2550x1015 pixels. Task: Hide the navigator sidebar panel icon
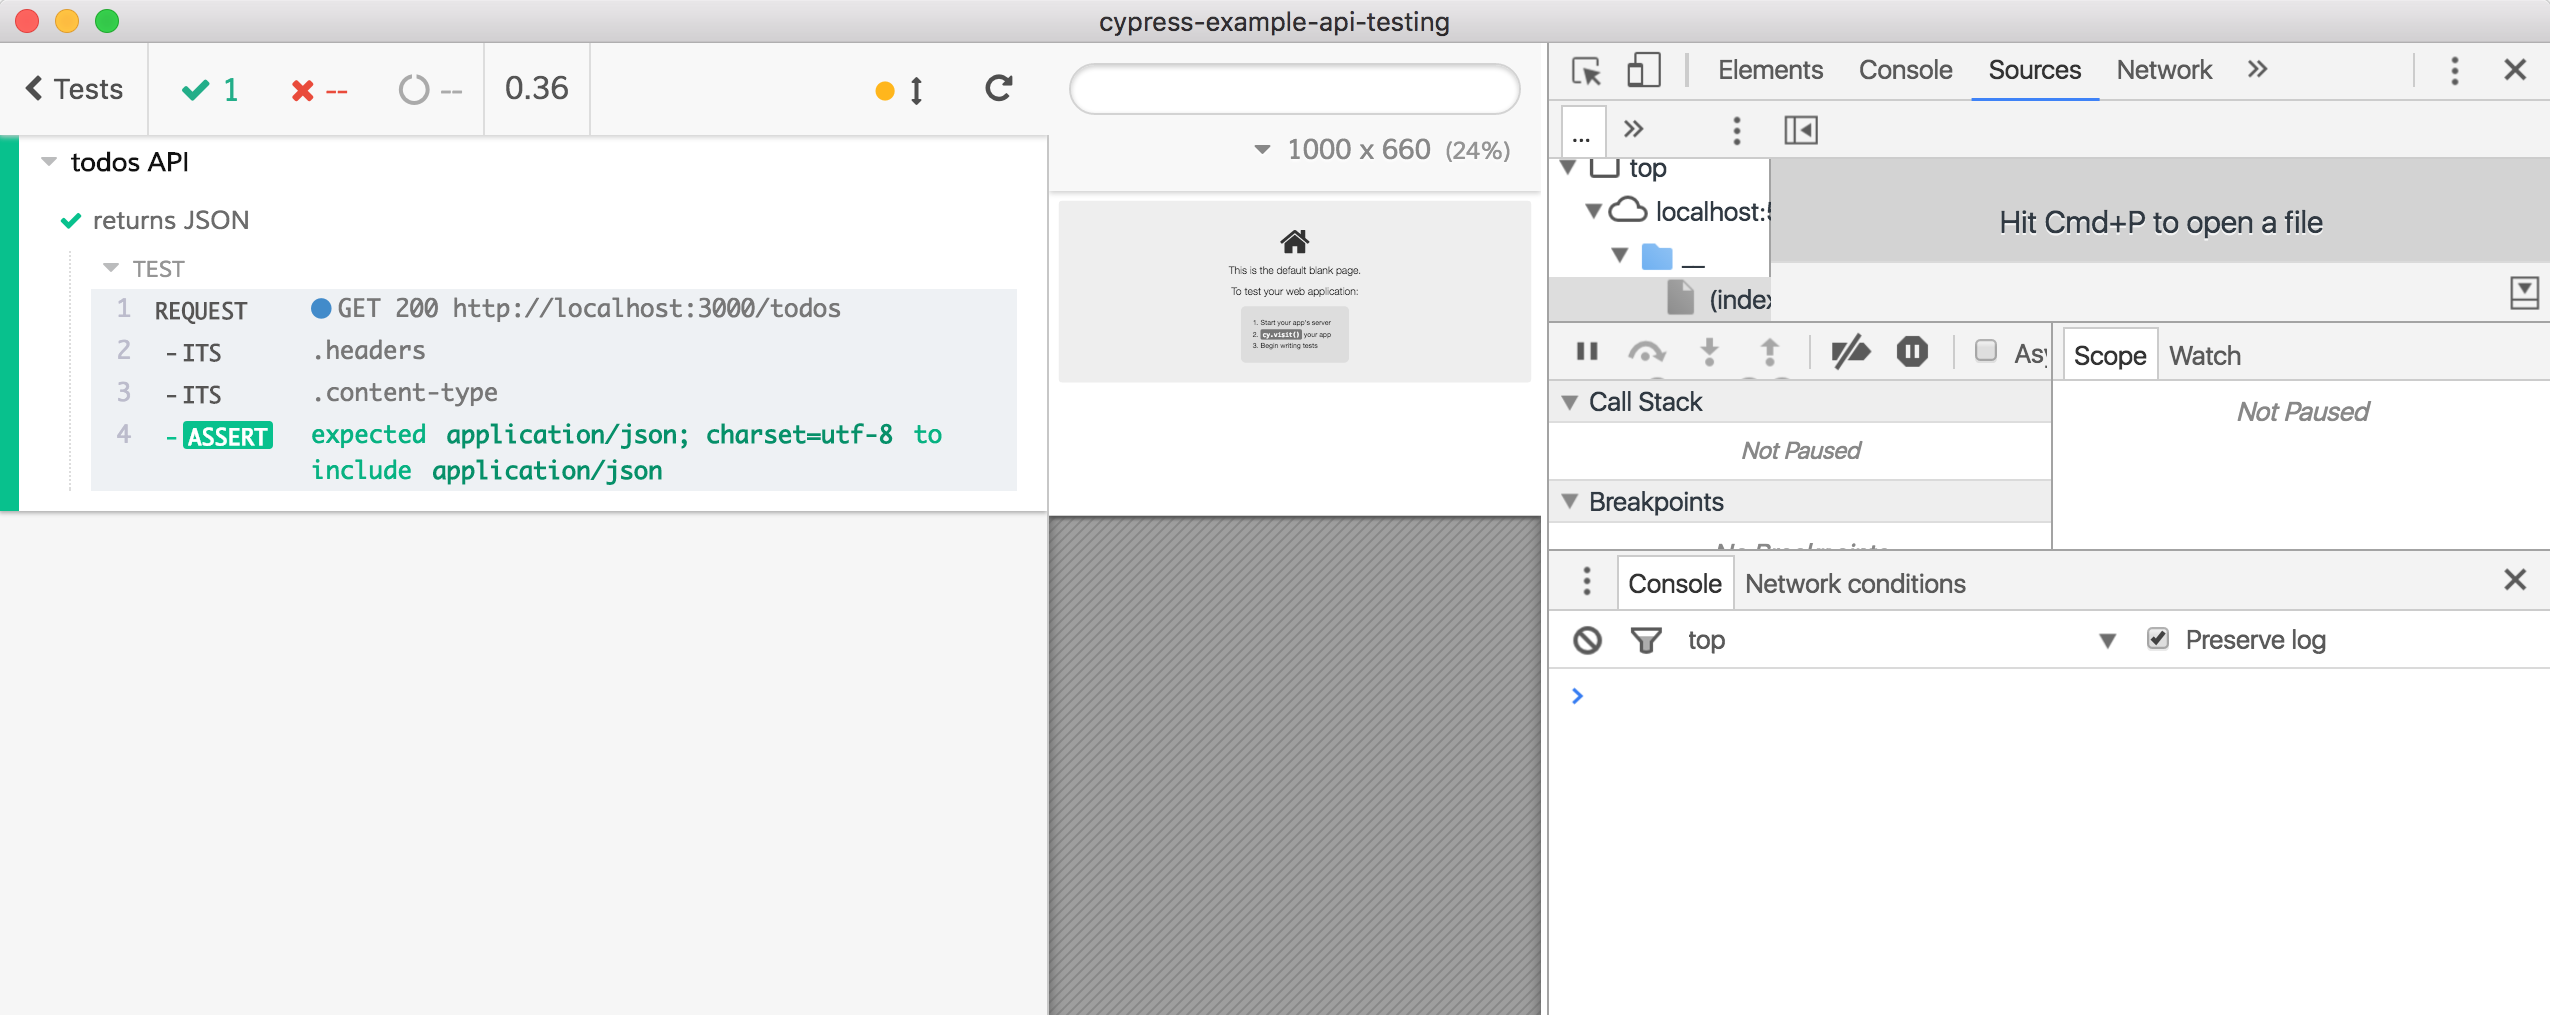tap(1800, 130)
